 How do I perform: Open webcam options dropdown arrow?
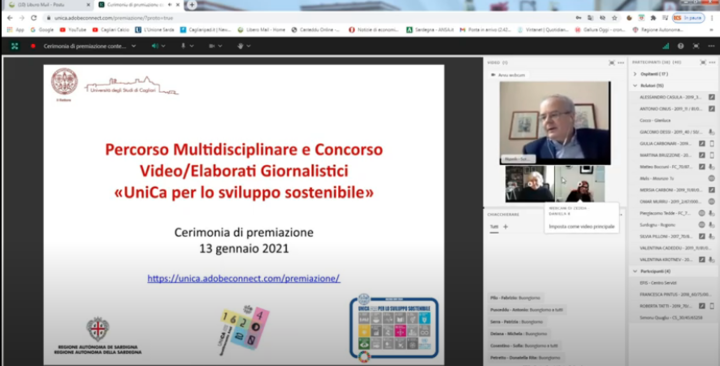coord(220,46)
